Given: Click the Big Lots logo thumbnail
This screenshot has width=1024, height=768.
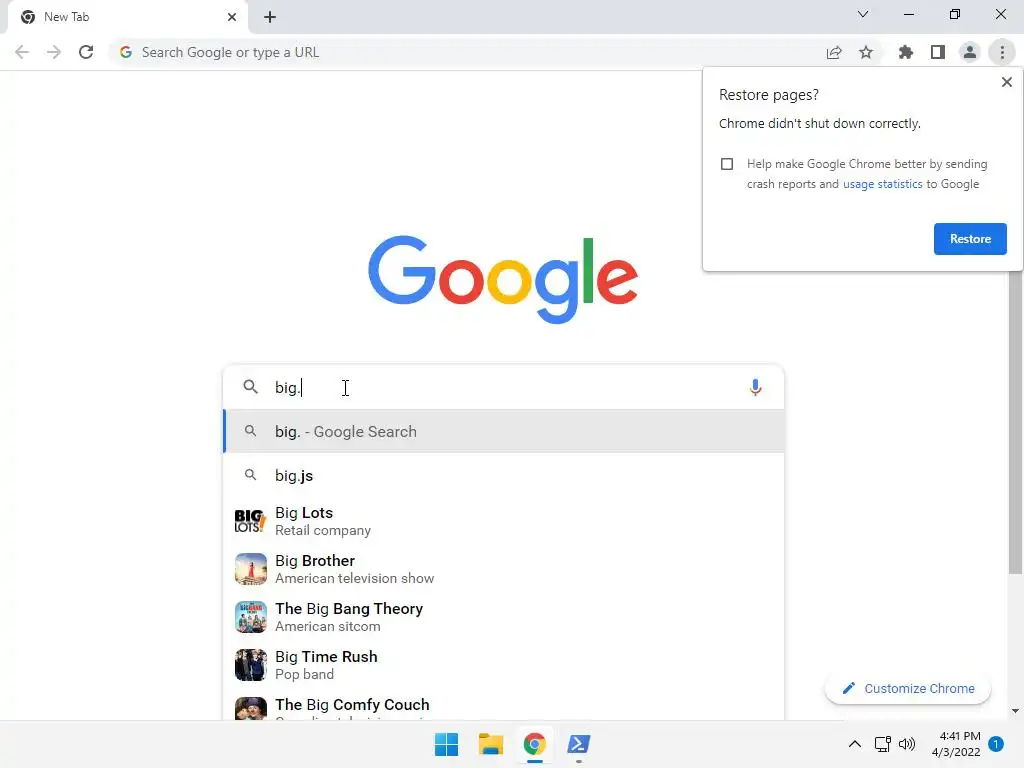Looking at the screenshot, I should point(250,521).
